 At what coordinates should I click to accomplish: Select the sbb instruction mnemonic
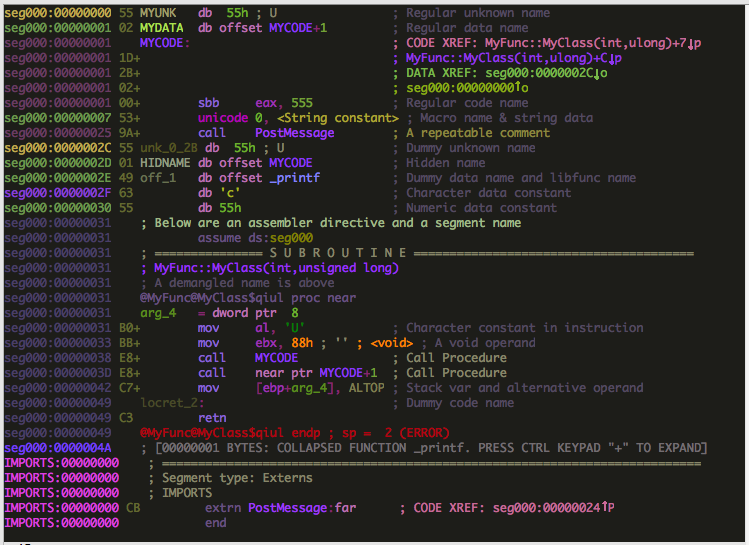coord(208,103)
